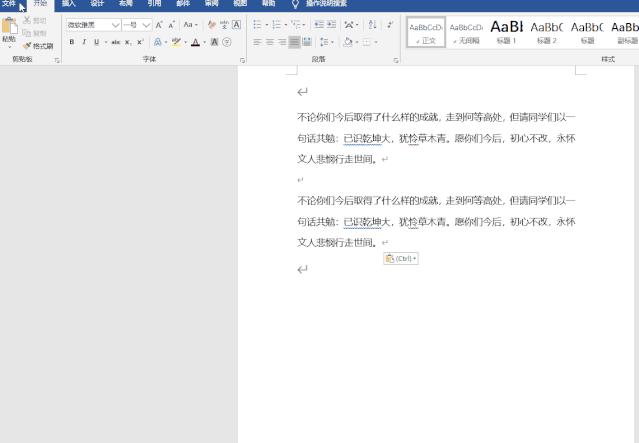Screen dimensions: 639x443
Task: Switch to the References (引用) tab
Action: coord(154,4)
